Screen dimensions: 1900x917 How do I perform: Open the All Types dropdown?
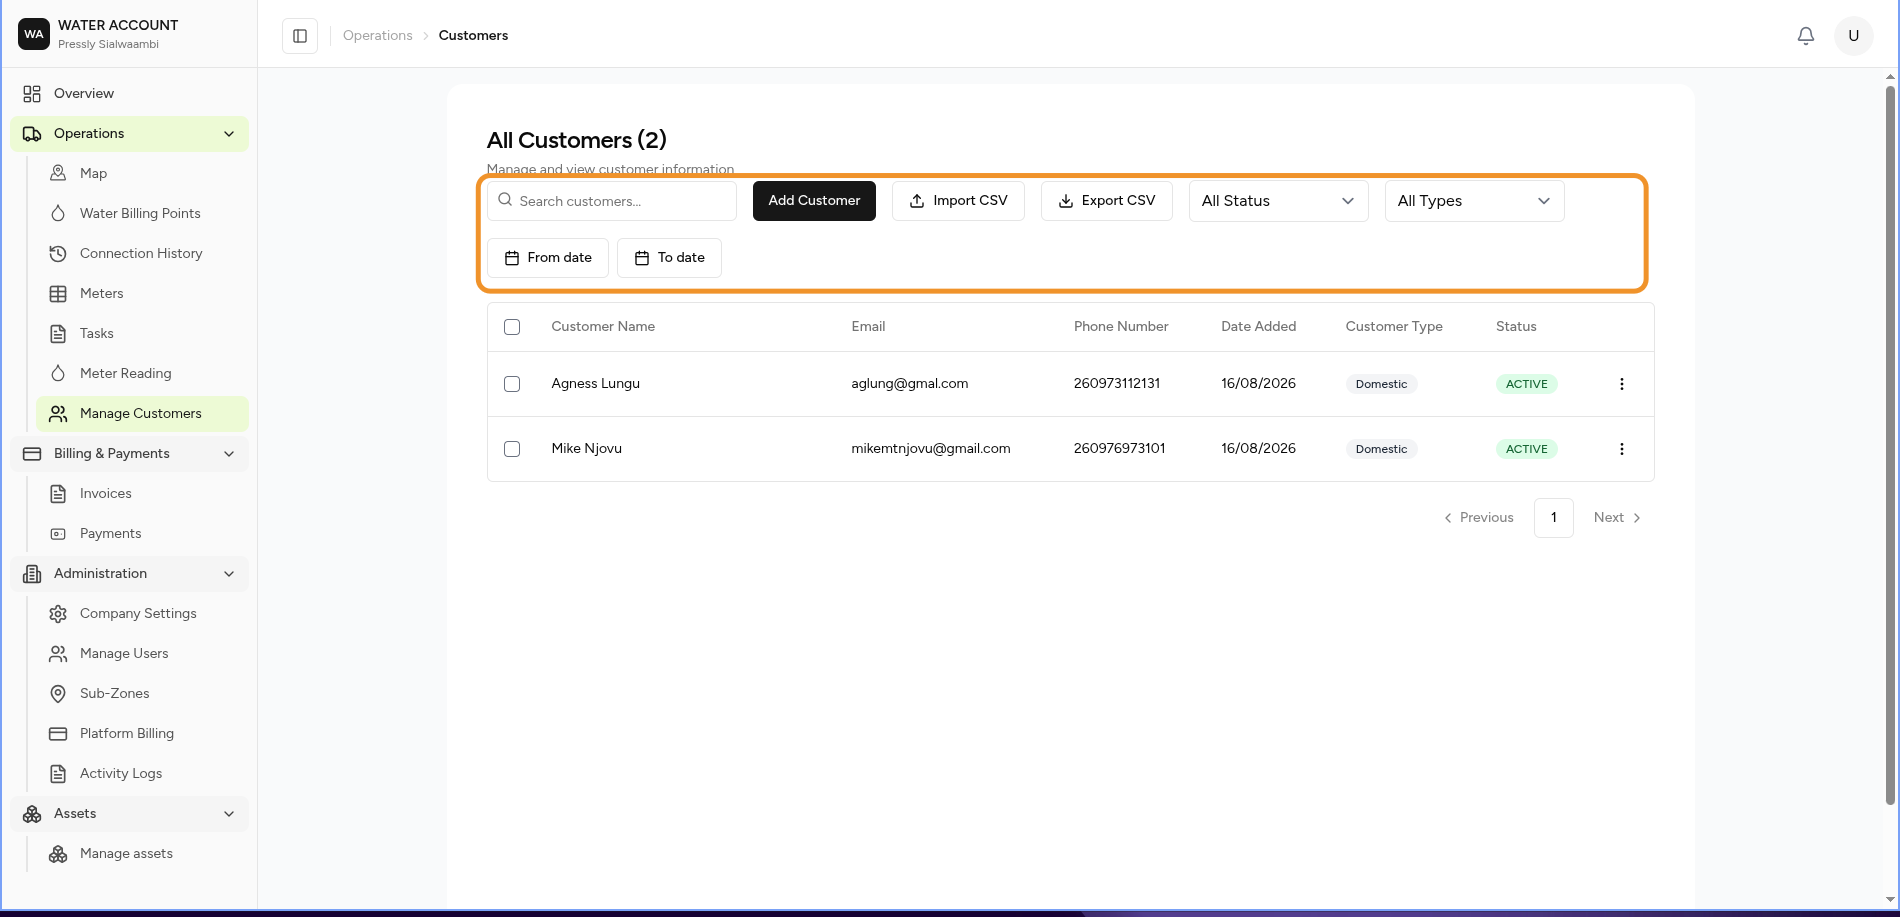pos(1474,201)
